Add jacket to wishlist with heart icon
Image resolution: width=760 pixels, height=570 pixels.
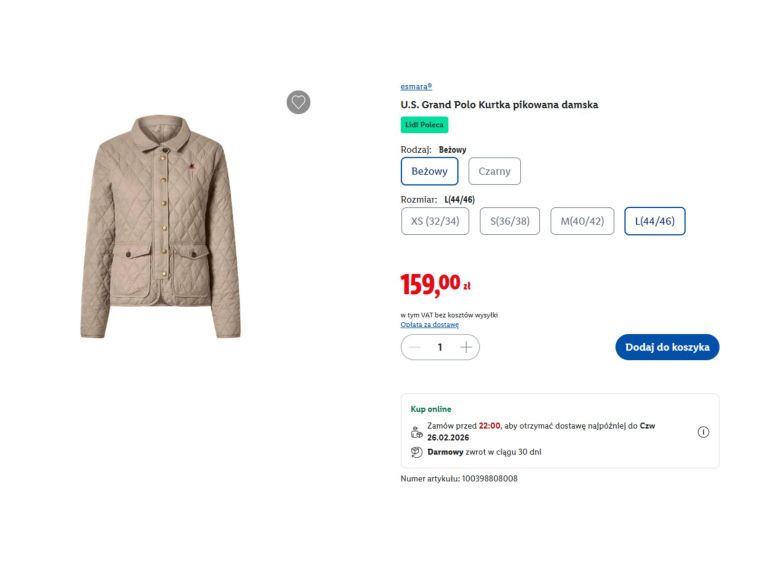pyautogui.click(x=298, y=102)
